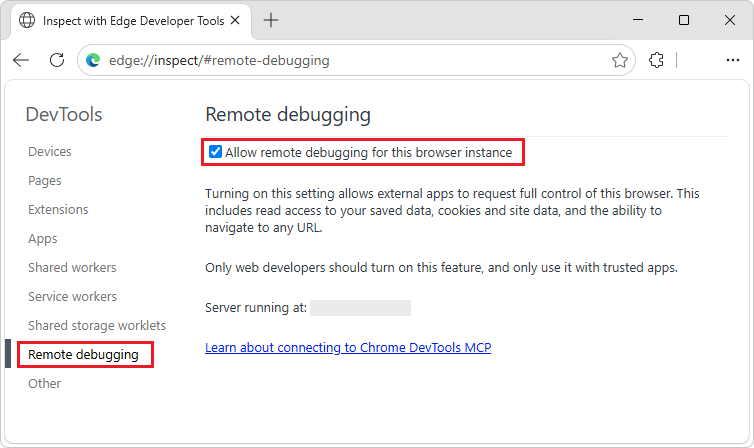The height and width of the screenshot is (448, 754).
Task: Open Other section in sidebar
Action: click(44, 384)
